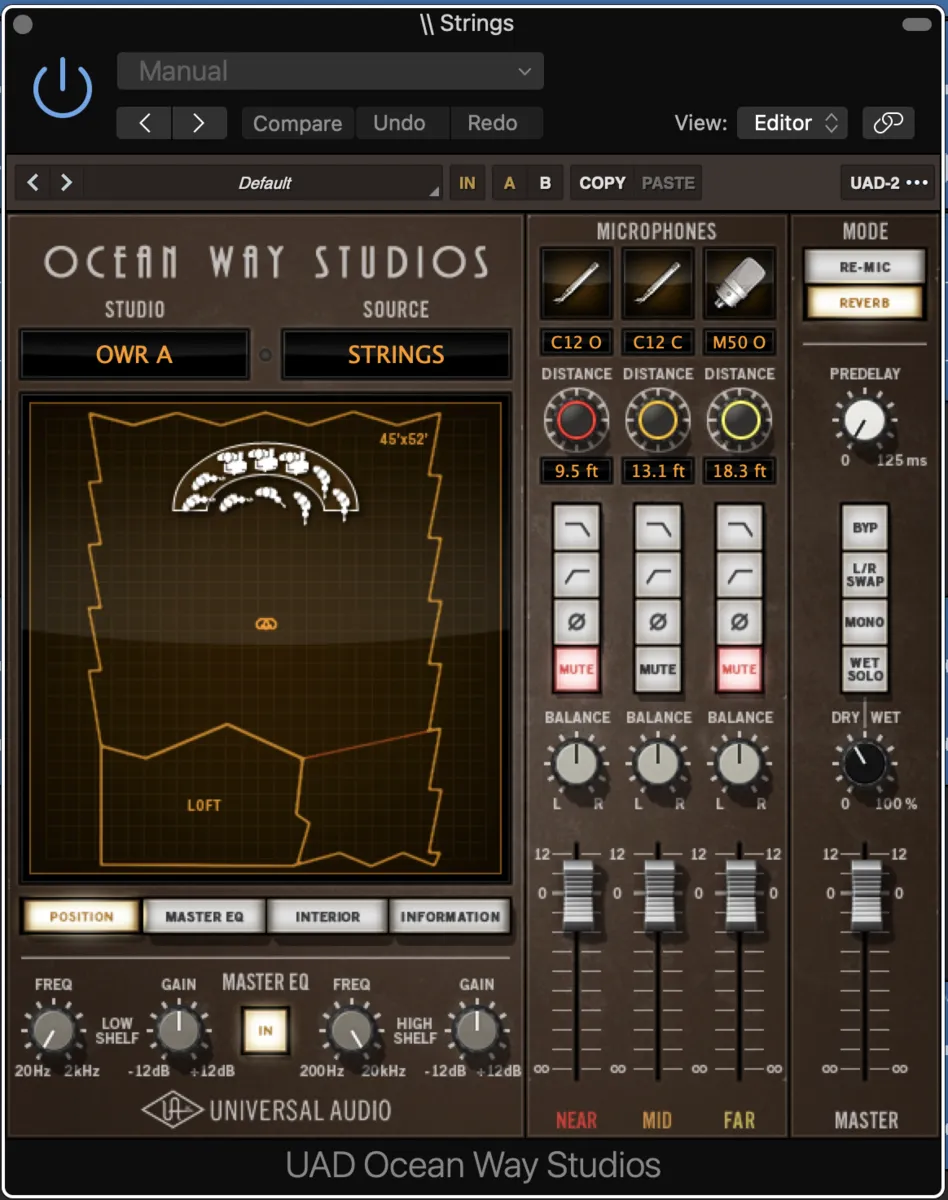Image resolution: width=948 pixels, height=1200 pixels.
Task: Click the Redo button
Action: click(x=493, y=123)
